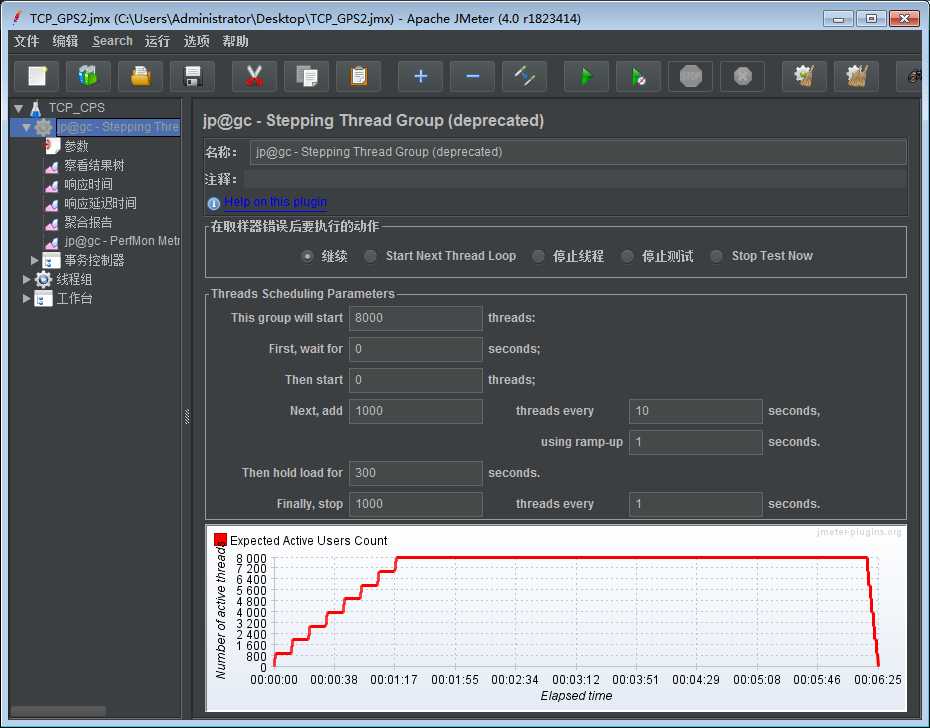930x728 pixels.
Task: Click the Then hold load for field
Action: coord(416,473)
